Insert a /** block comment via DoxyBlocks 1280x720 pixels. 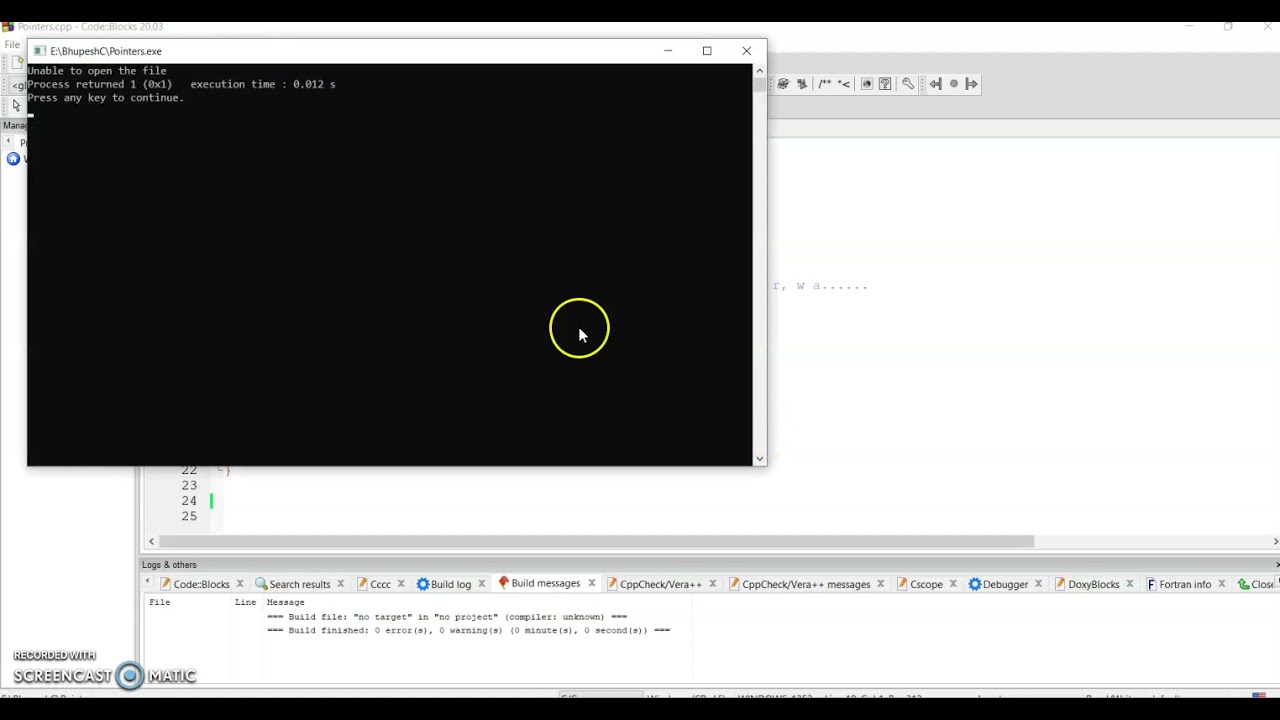tap(825, 84)
